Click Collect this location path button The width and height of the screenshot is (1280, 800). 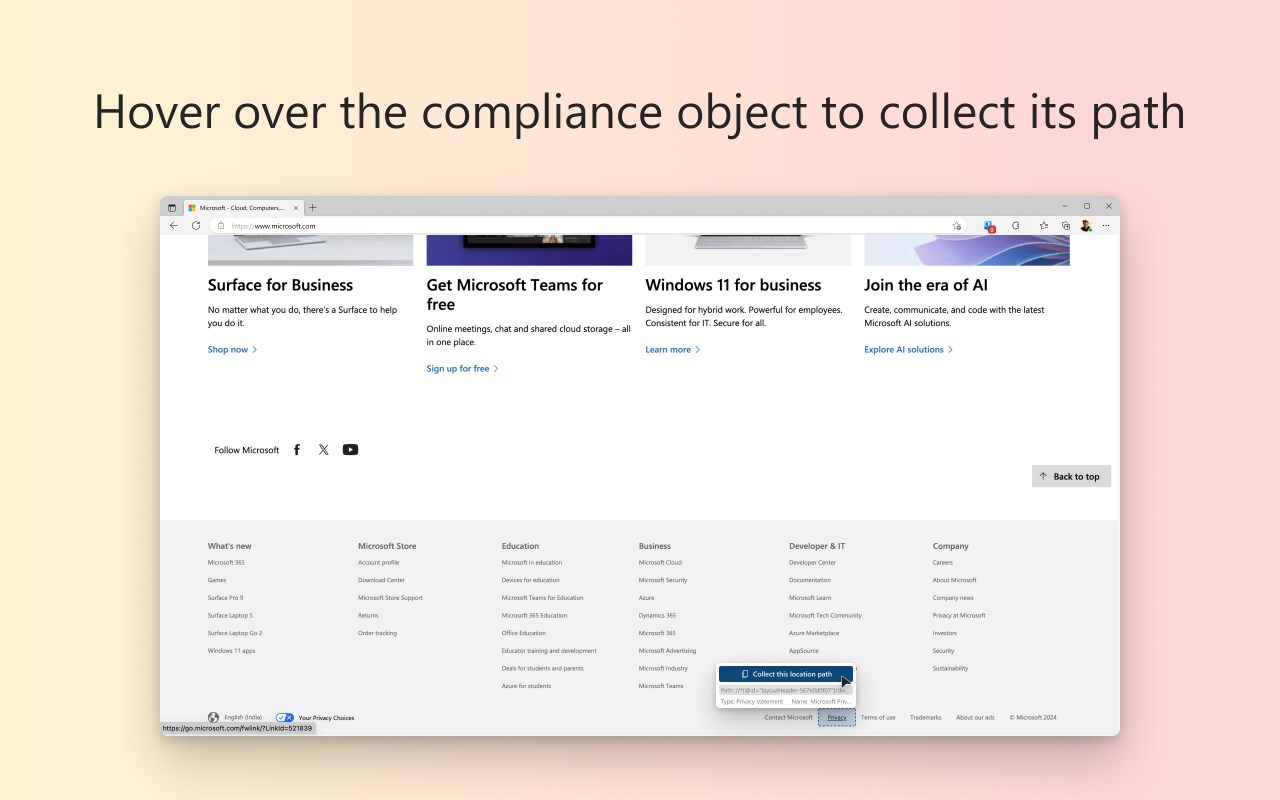(786, 674)
